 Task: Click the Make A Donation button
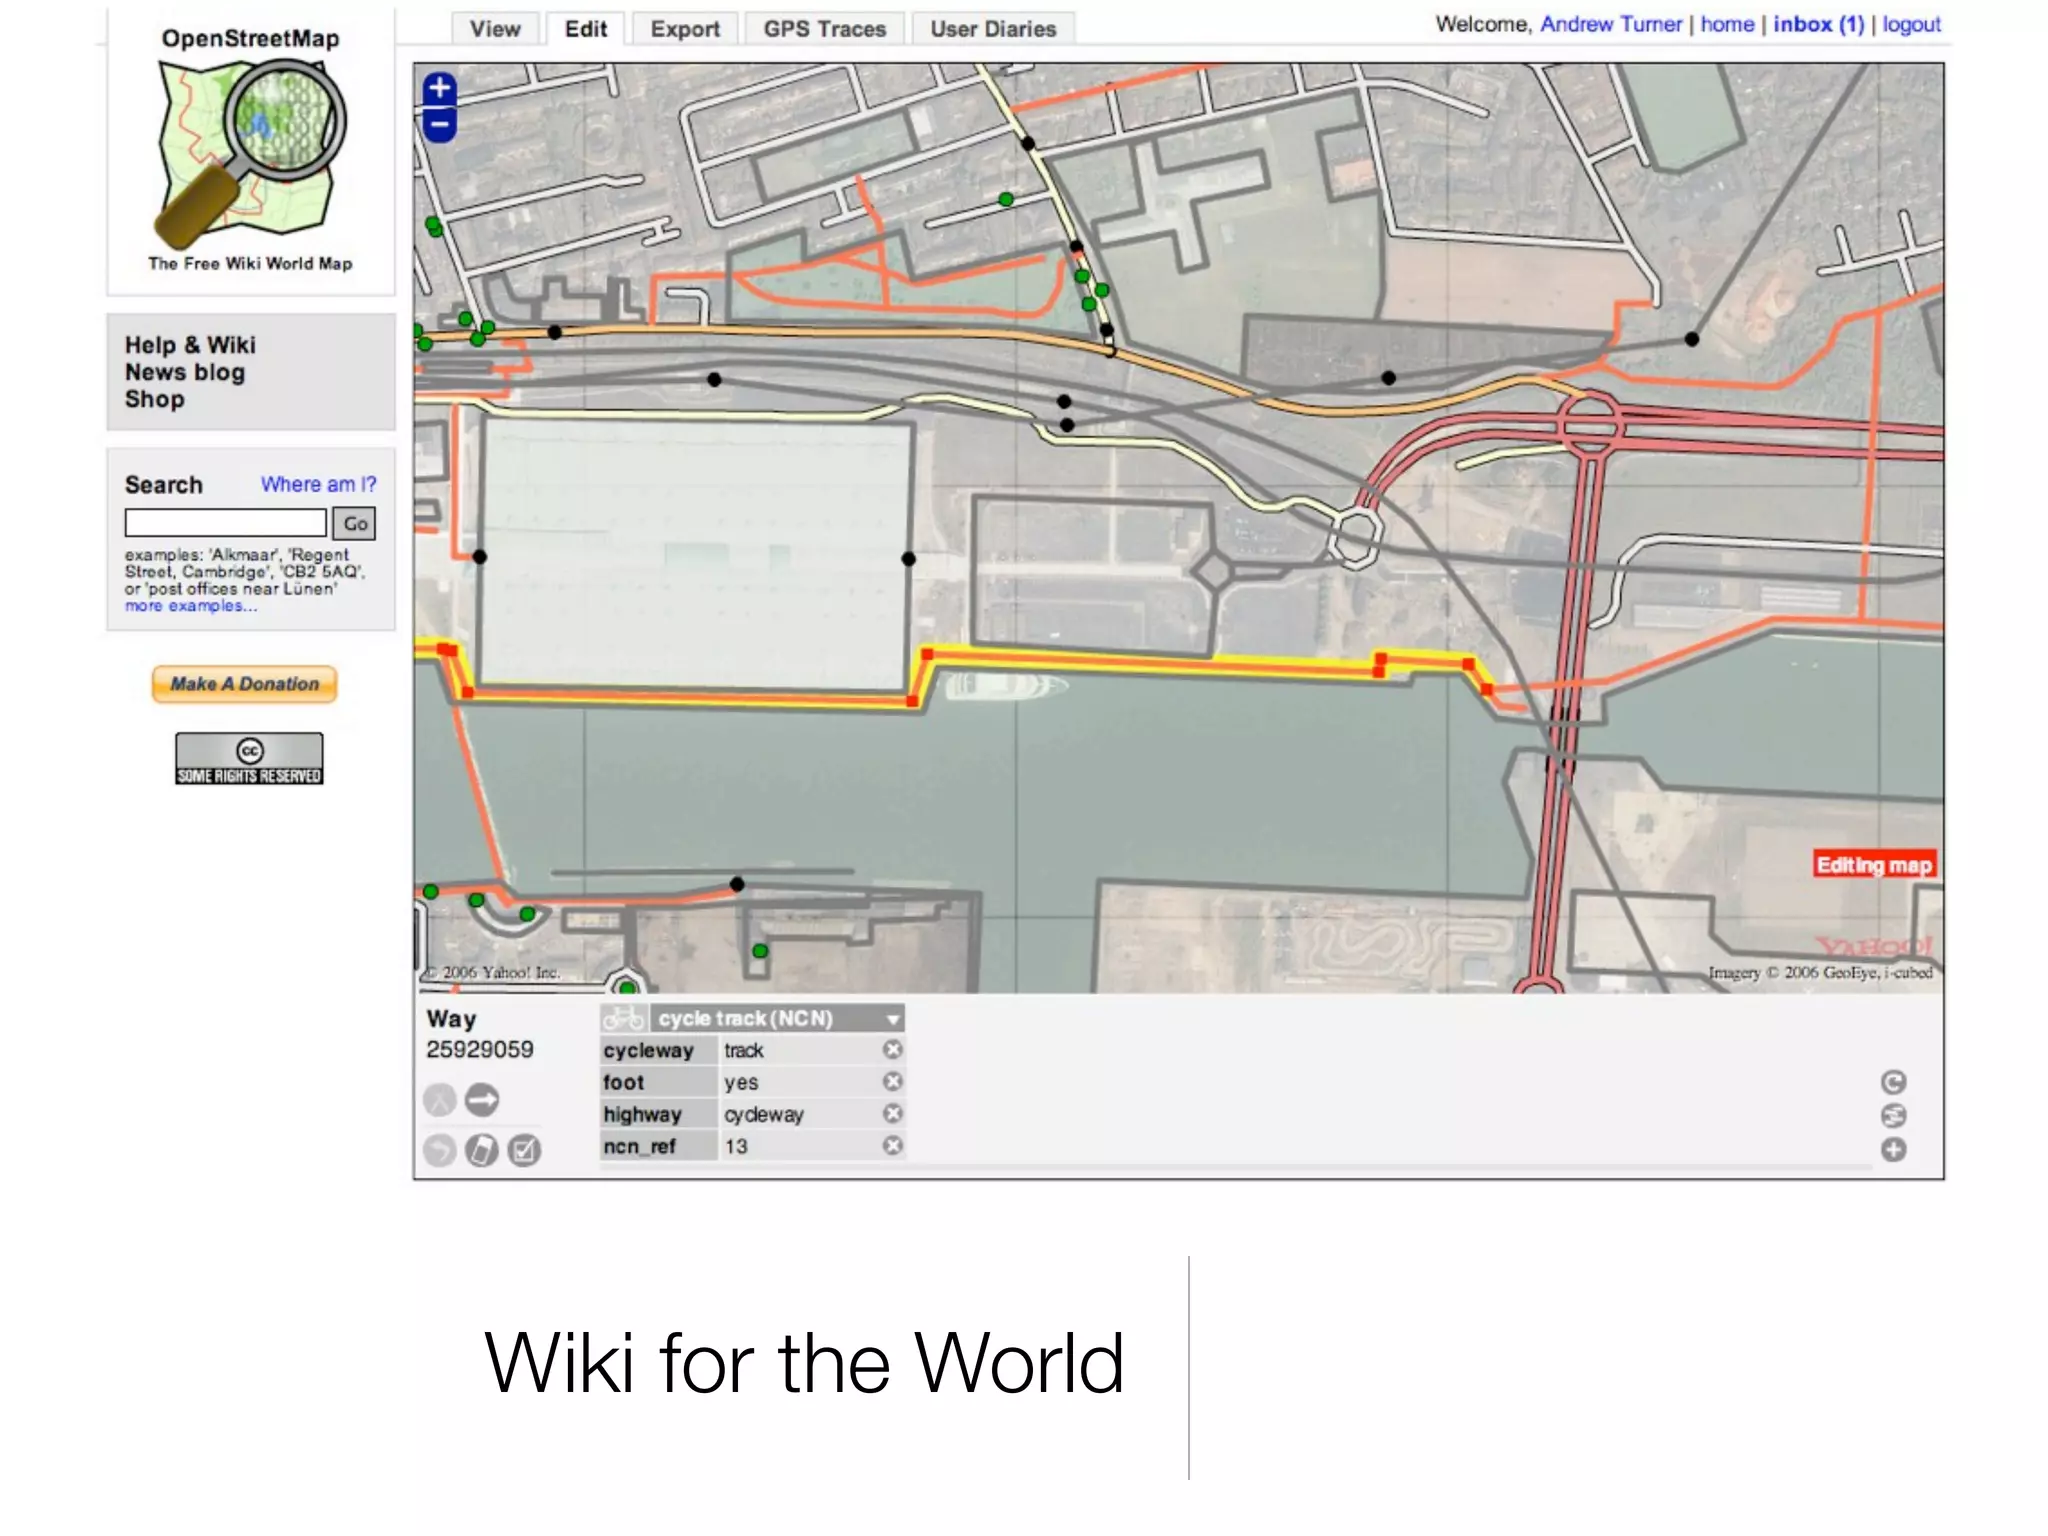(244, 684)
